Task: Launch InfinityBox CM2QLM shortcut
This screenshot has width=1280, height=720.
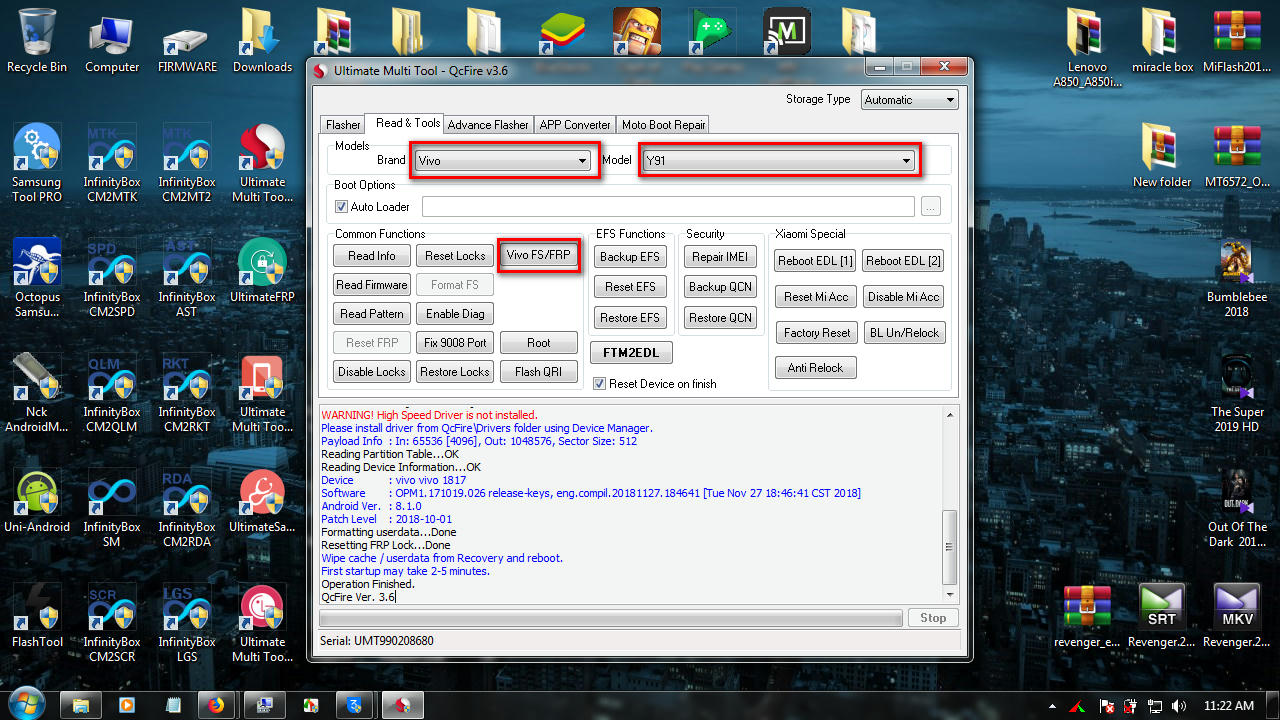Action: [112, 393]
